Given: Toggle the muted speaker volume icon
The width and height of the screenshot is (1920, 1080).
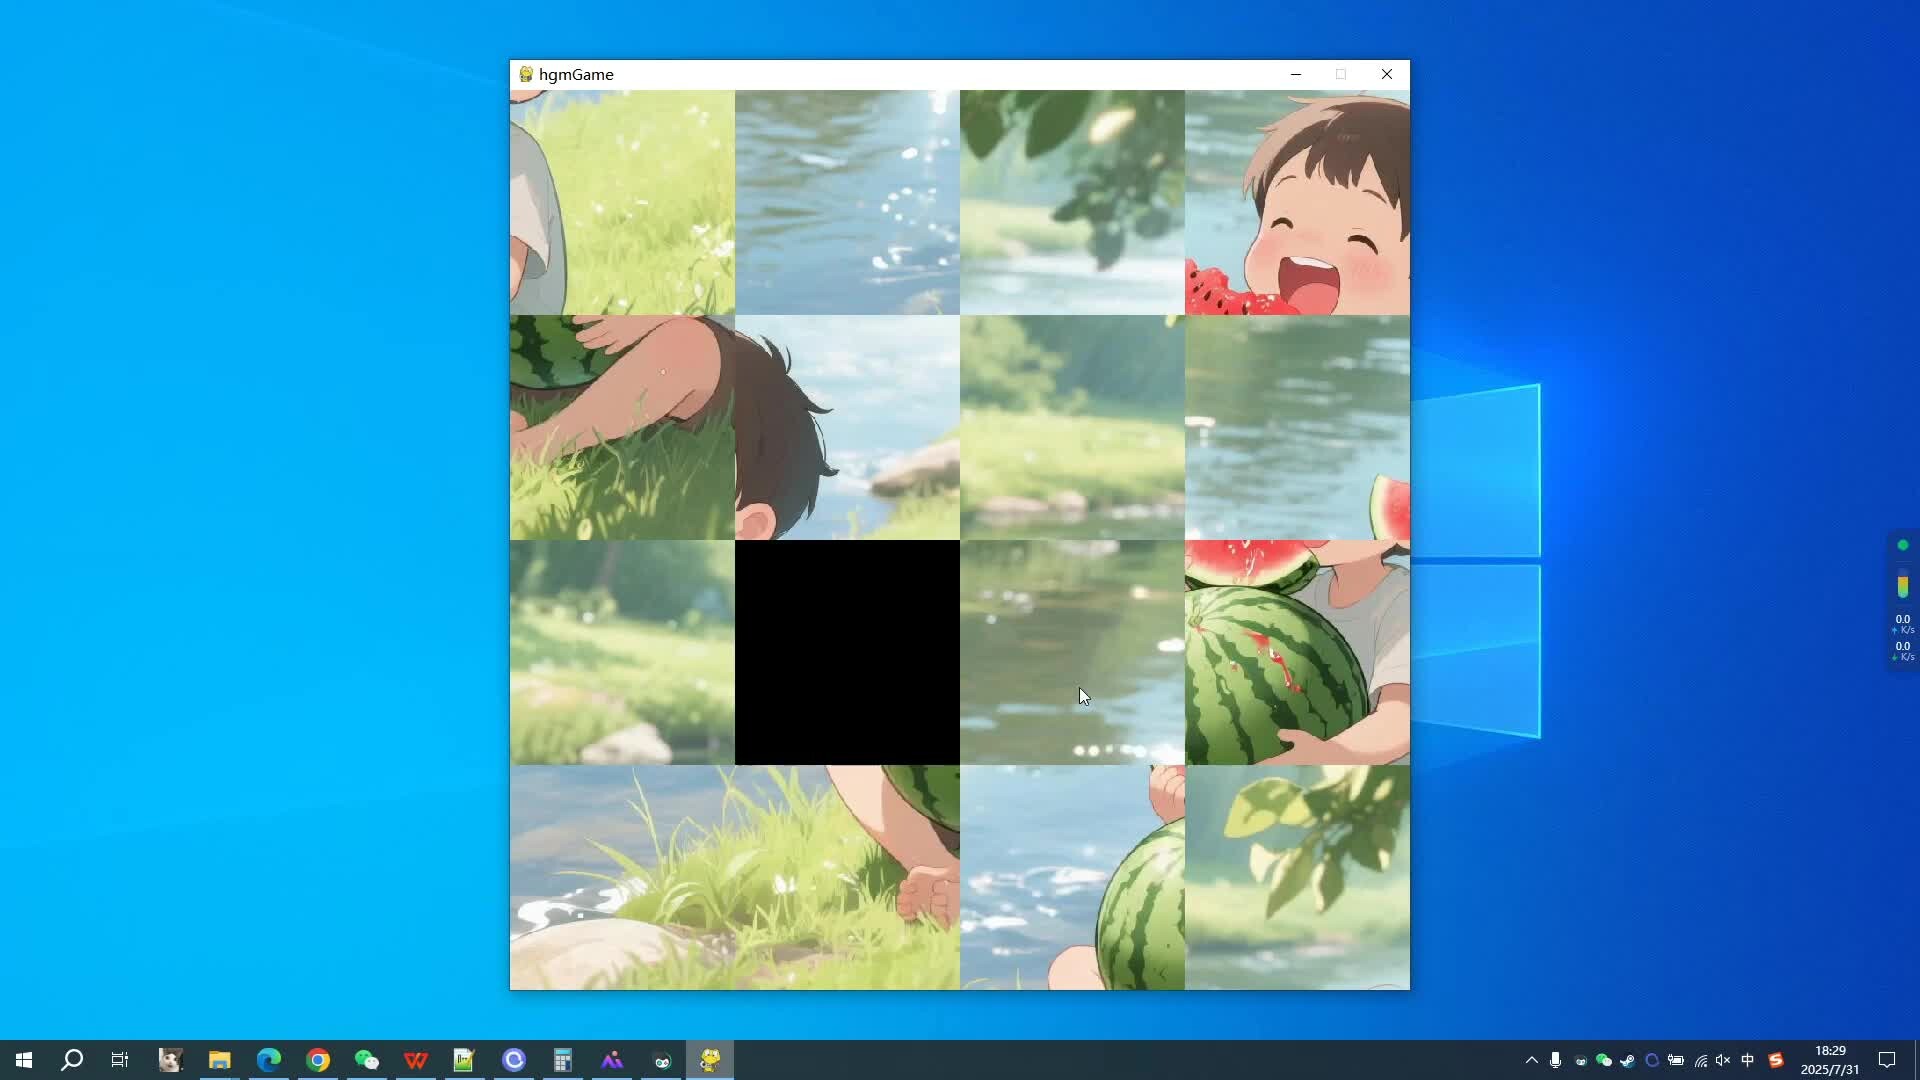Looking at the screenshot, I should pos(1723,1060).
